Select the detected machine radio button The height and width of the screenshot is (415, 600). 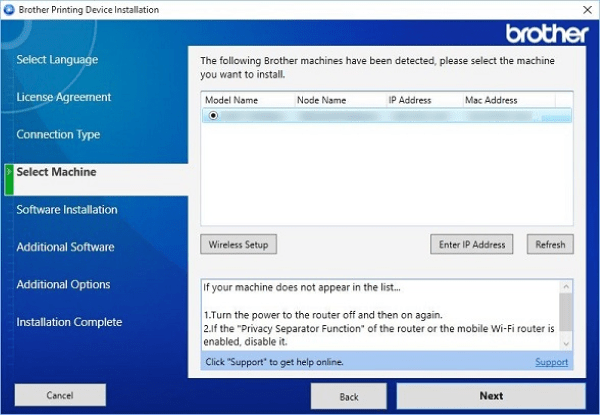(214, 115)
